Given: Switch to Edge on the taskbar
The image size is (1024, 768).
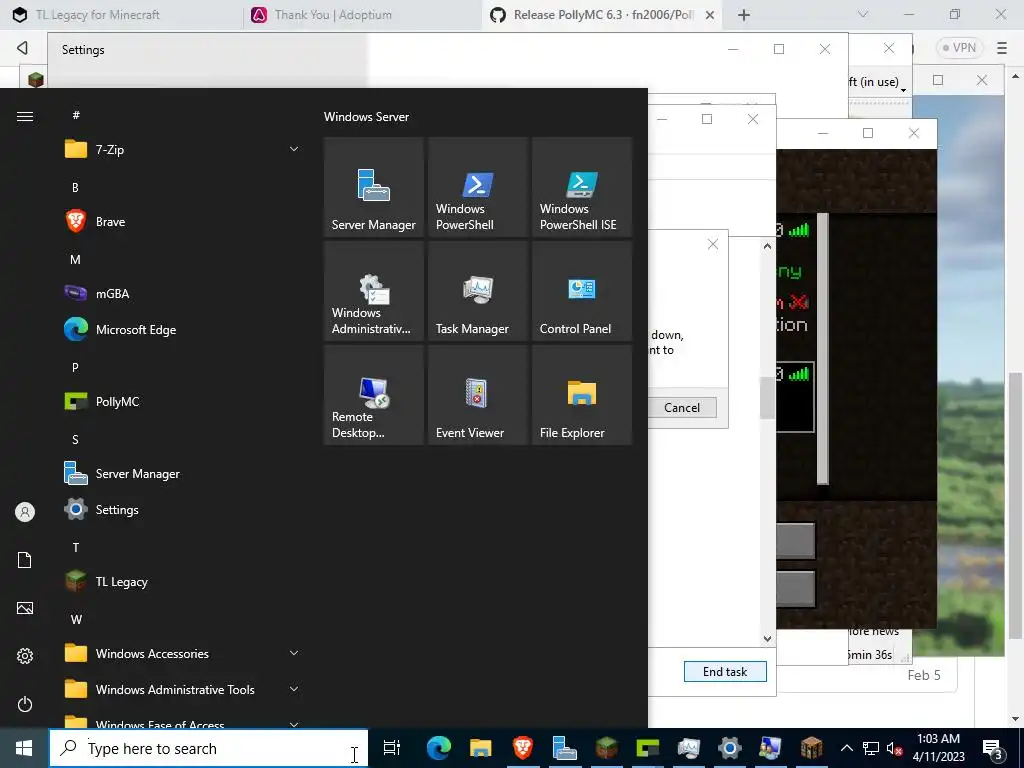Looking at the screenshot, I should [x=439, y=748].
